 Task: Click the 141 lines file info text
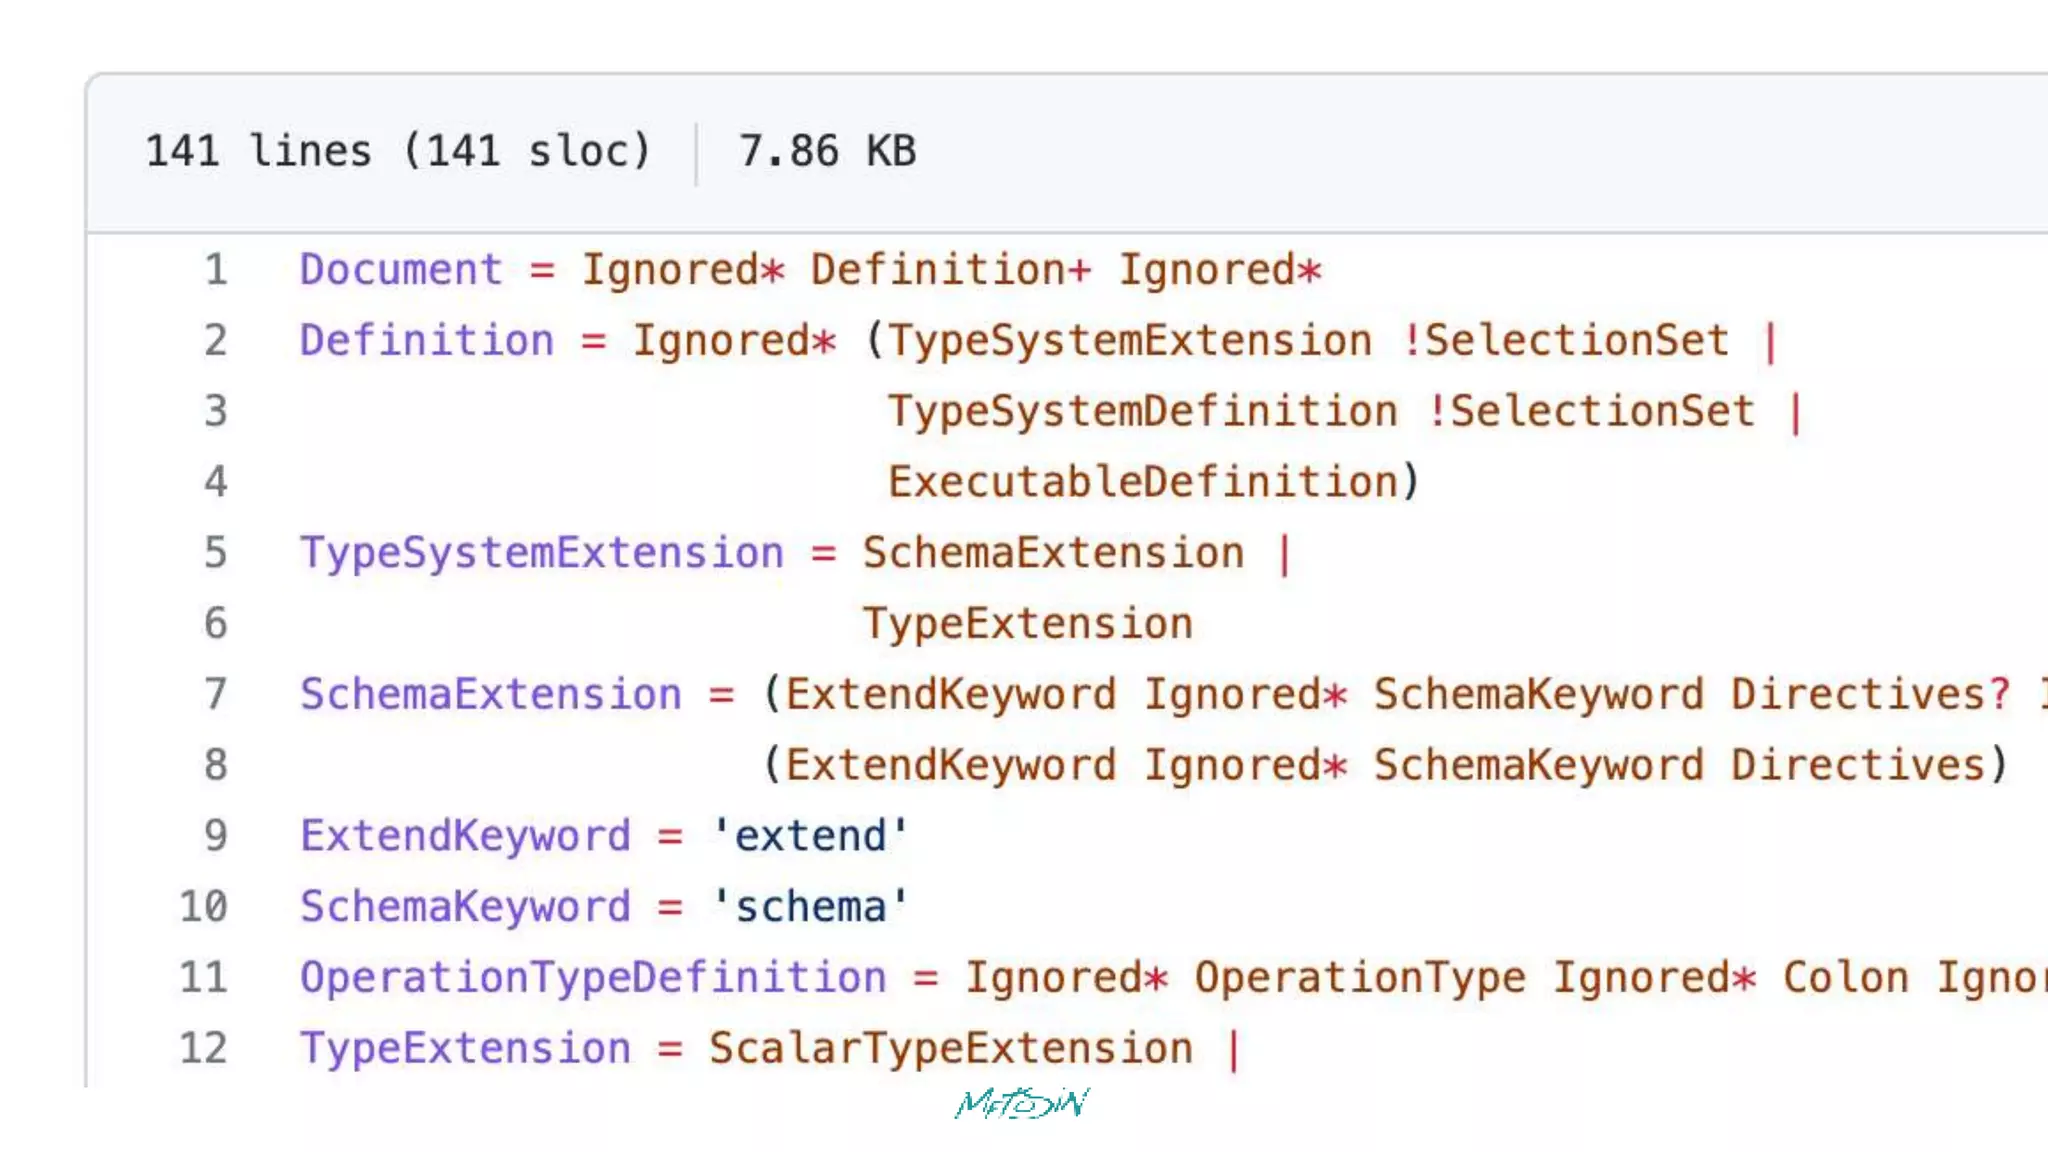pyautogui.click(x=398, y=152)
